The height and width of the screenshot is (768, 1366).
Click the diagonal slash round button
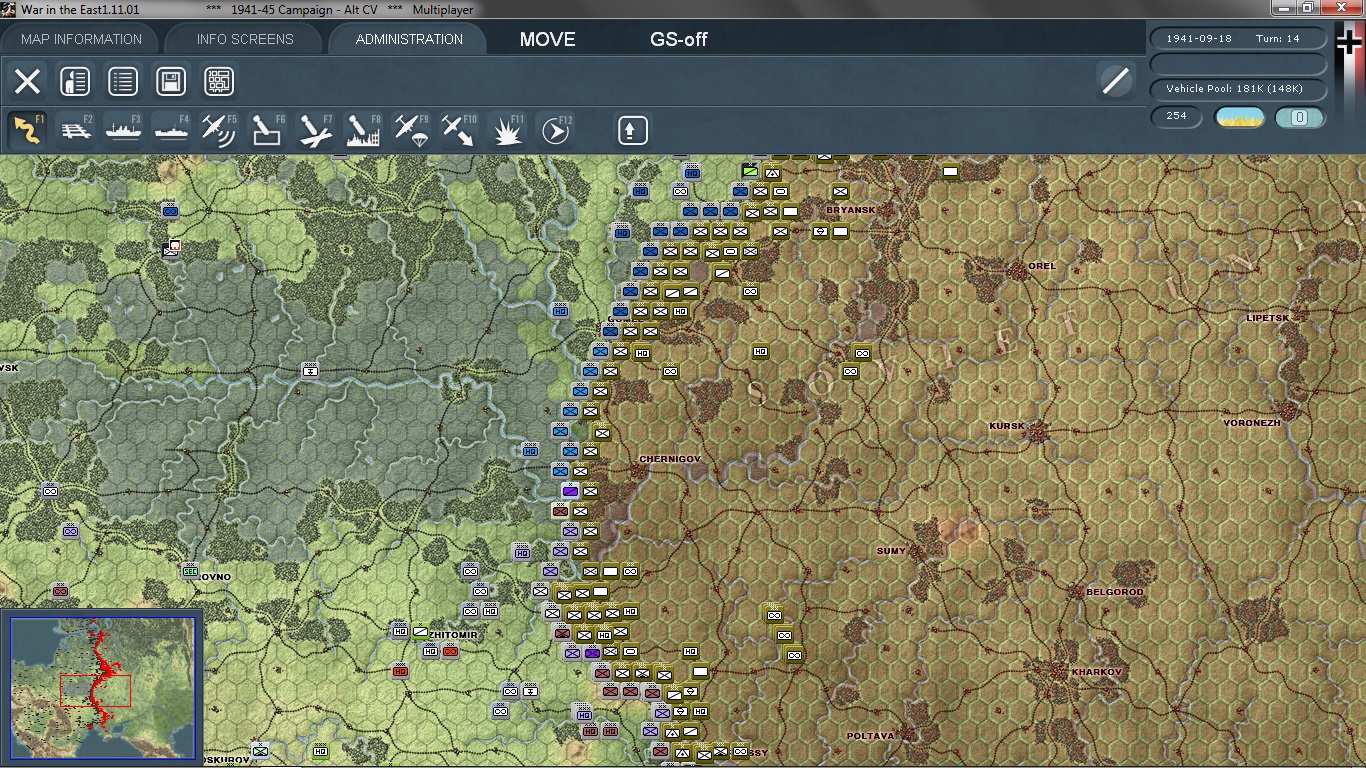[x=1115, y=81]
